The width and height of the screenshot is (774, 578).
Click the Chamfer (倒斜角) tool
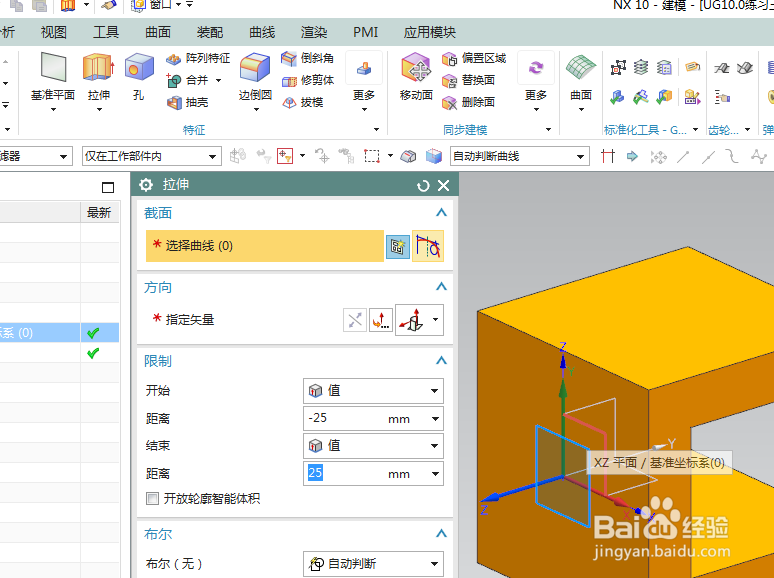[307, 58]
